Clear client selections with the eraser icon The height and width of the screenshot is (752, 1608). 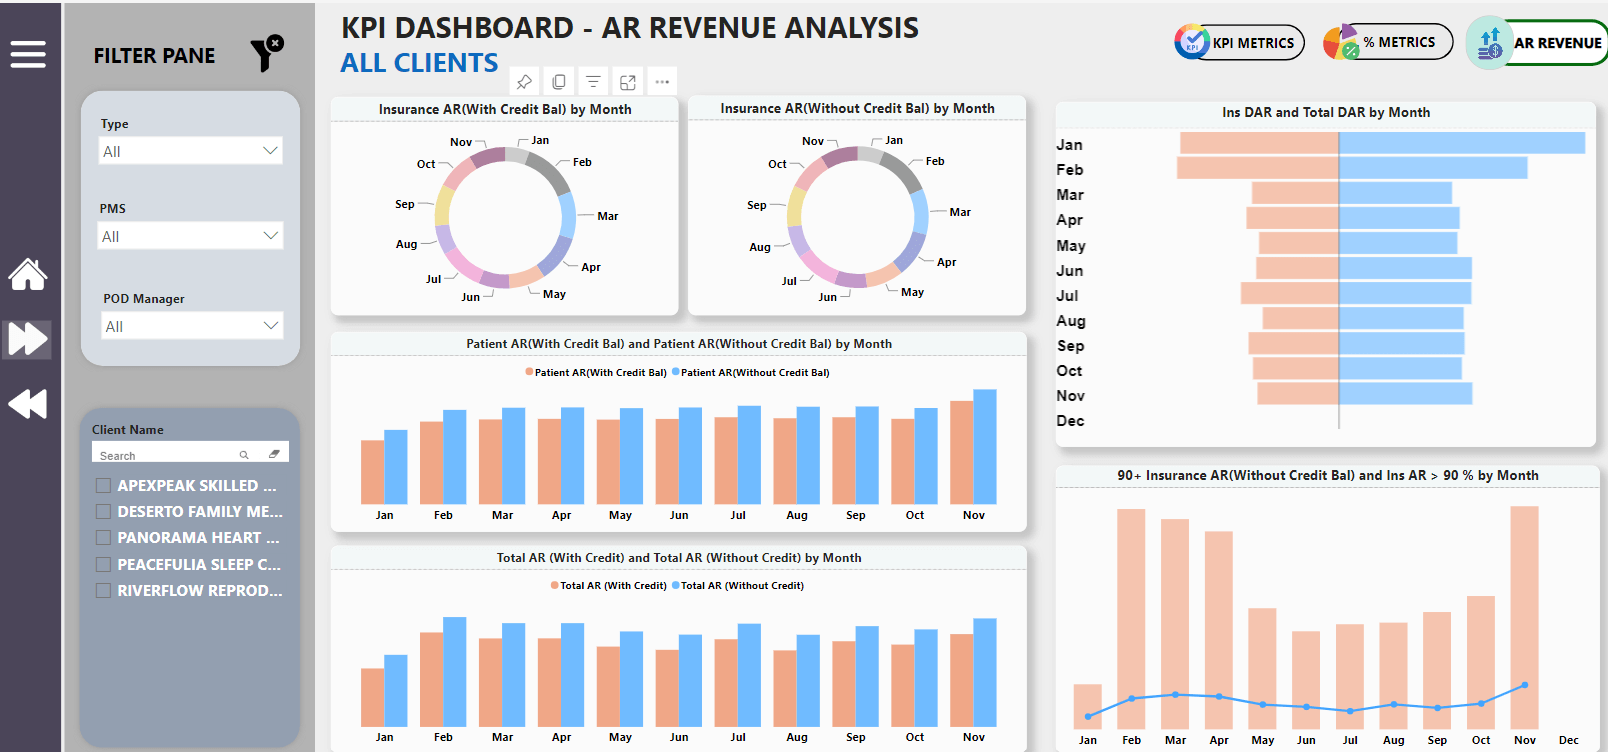pos(274,455)
